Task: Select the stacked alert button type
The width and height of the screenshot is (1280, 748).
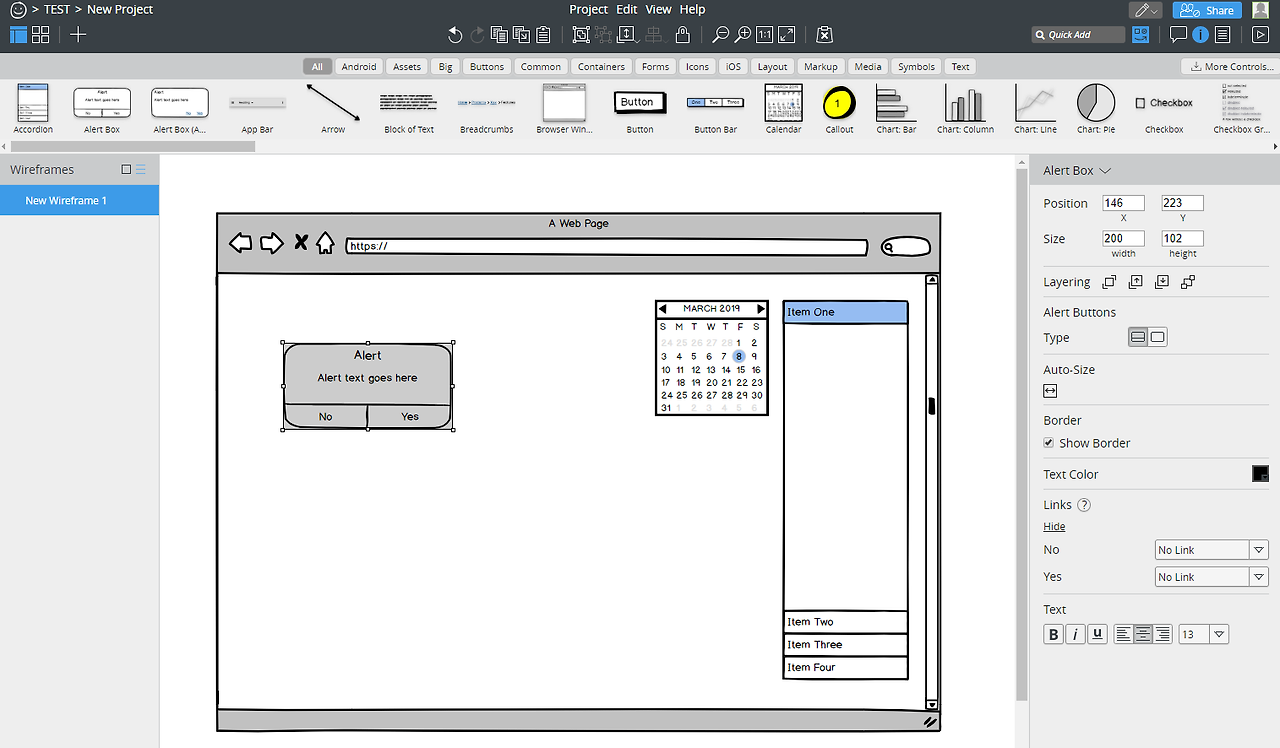Action: point(1138,338)
